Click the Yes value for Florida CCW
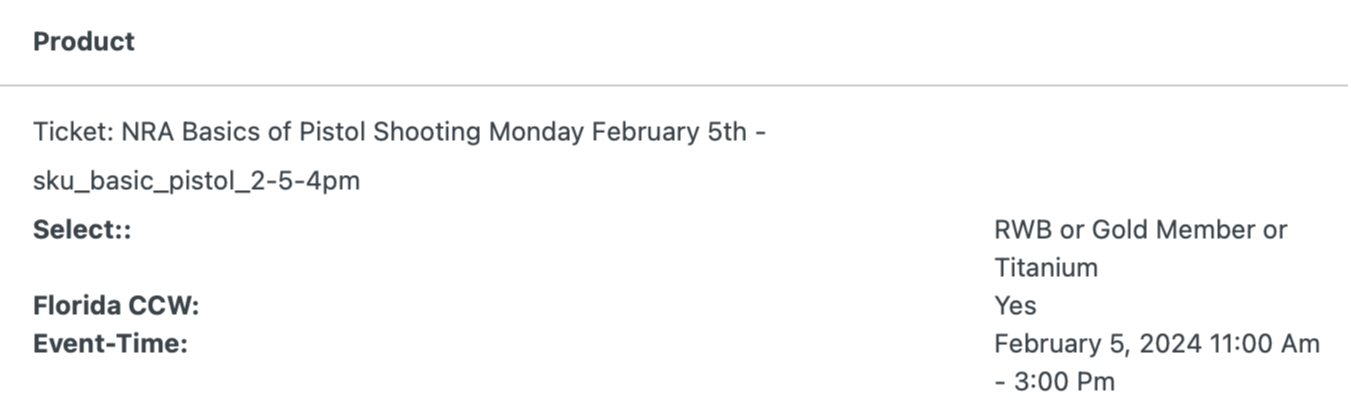 click(1015, 306)
